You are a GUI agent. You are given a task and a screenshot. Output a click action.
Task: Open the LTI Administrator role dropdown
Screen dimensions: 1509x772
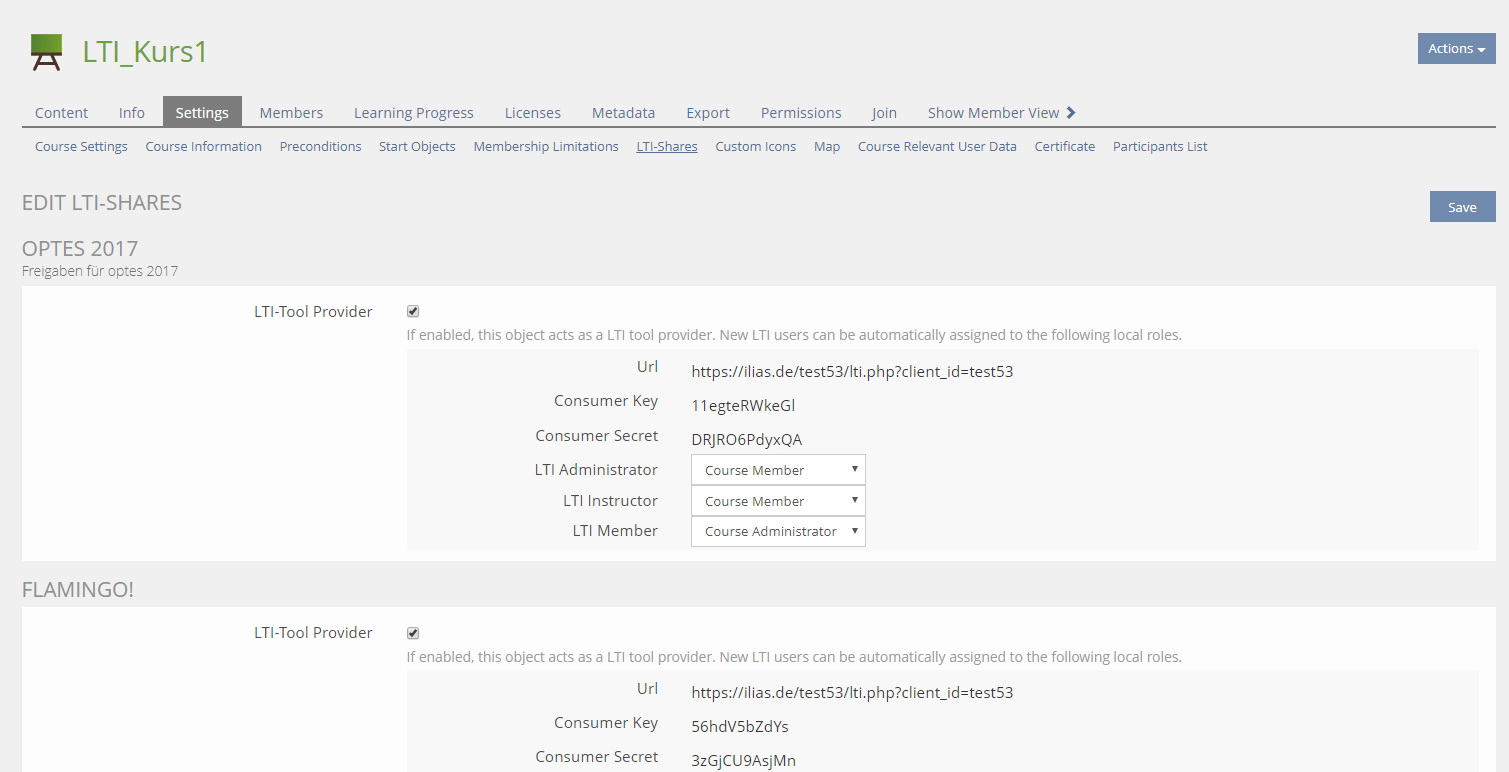click(778, 470)
